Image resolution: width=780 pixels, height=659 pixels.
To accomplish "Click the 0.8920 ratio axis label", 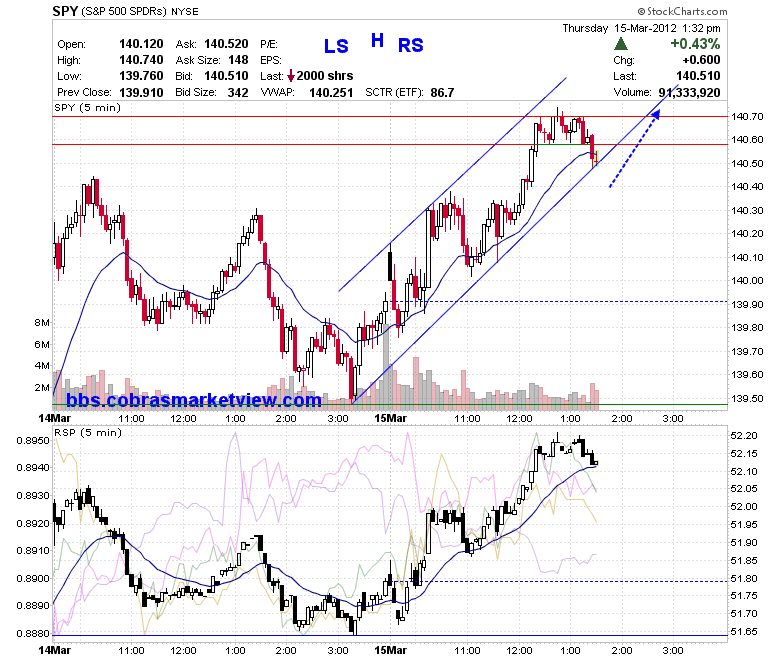I will 33,523.
